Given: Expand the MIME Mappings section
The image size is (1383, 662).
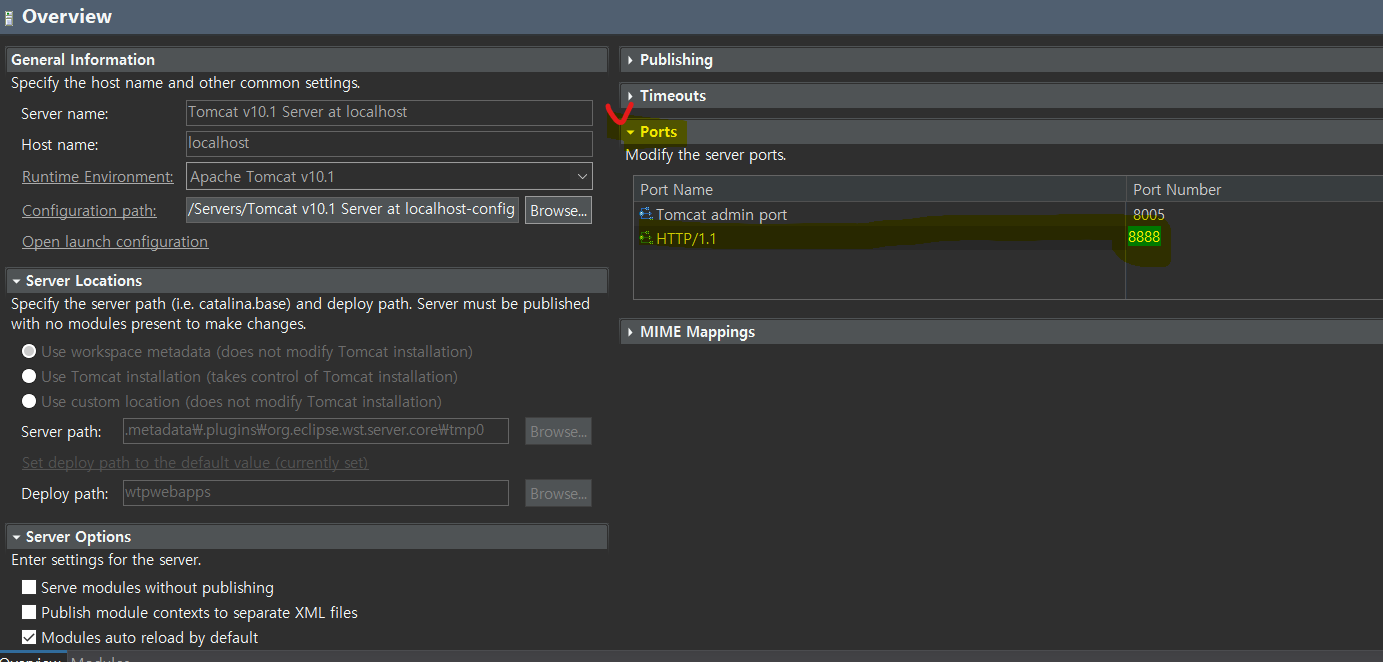Looking at the screenshot, I should (630, 332).
